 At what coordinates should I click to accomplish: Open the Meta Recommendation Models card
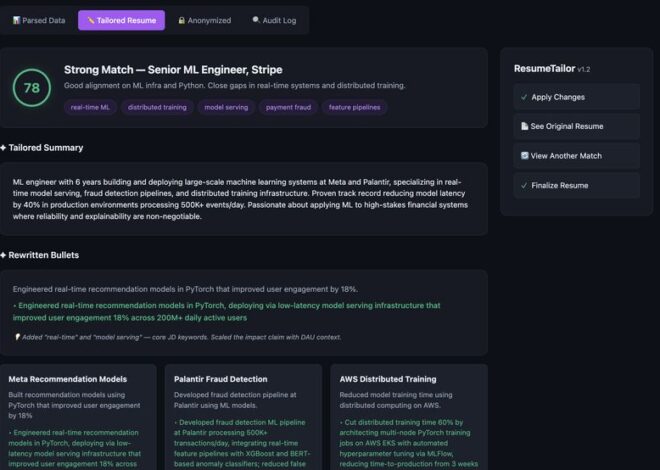(78, 417)
